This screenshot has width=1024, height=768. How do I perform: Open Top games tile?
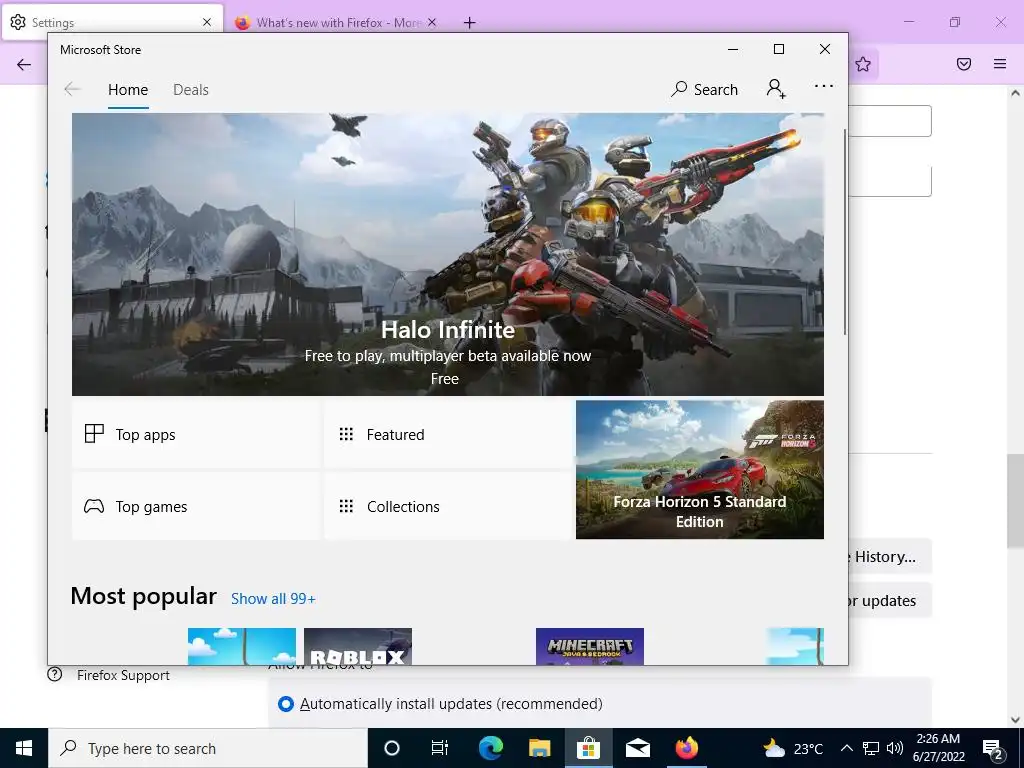click(195, 506)
